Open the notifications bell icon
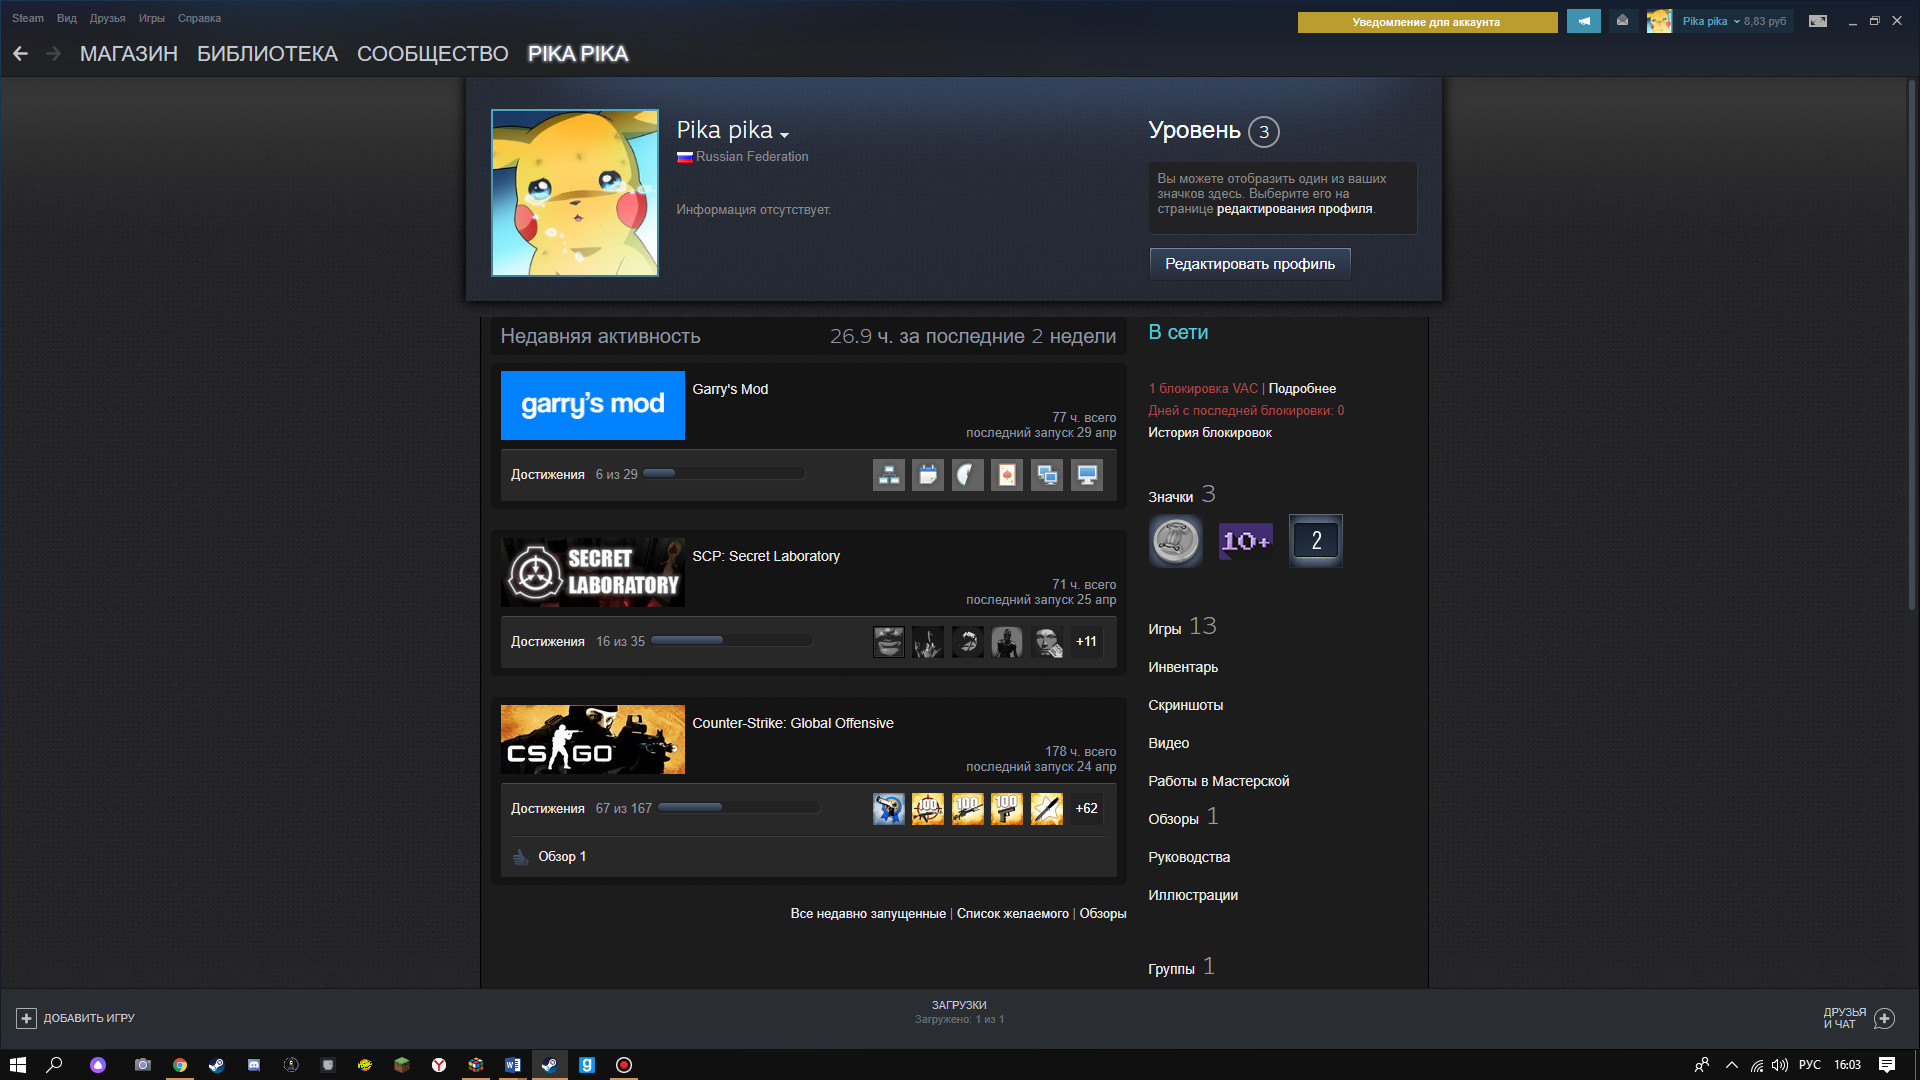 [1622, 21]
